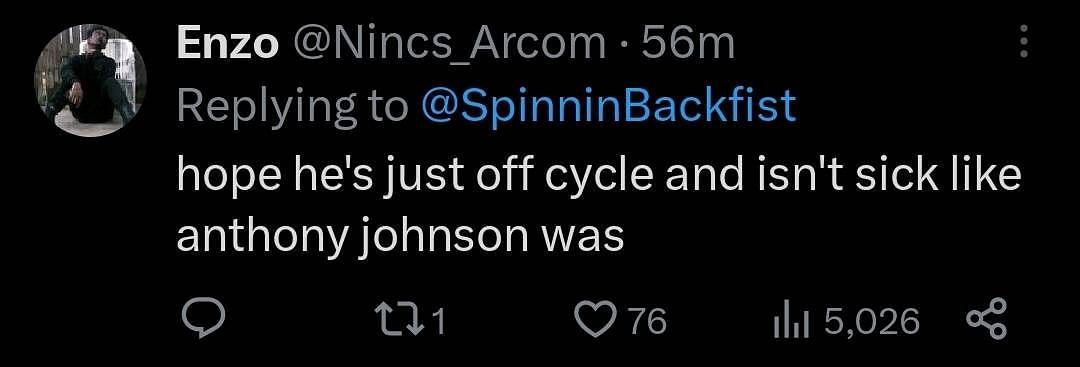Open the profile via display name Enzo
1080x367 pixels.
coord(228,45)
